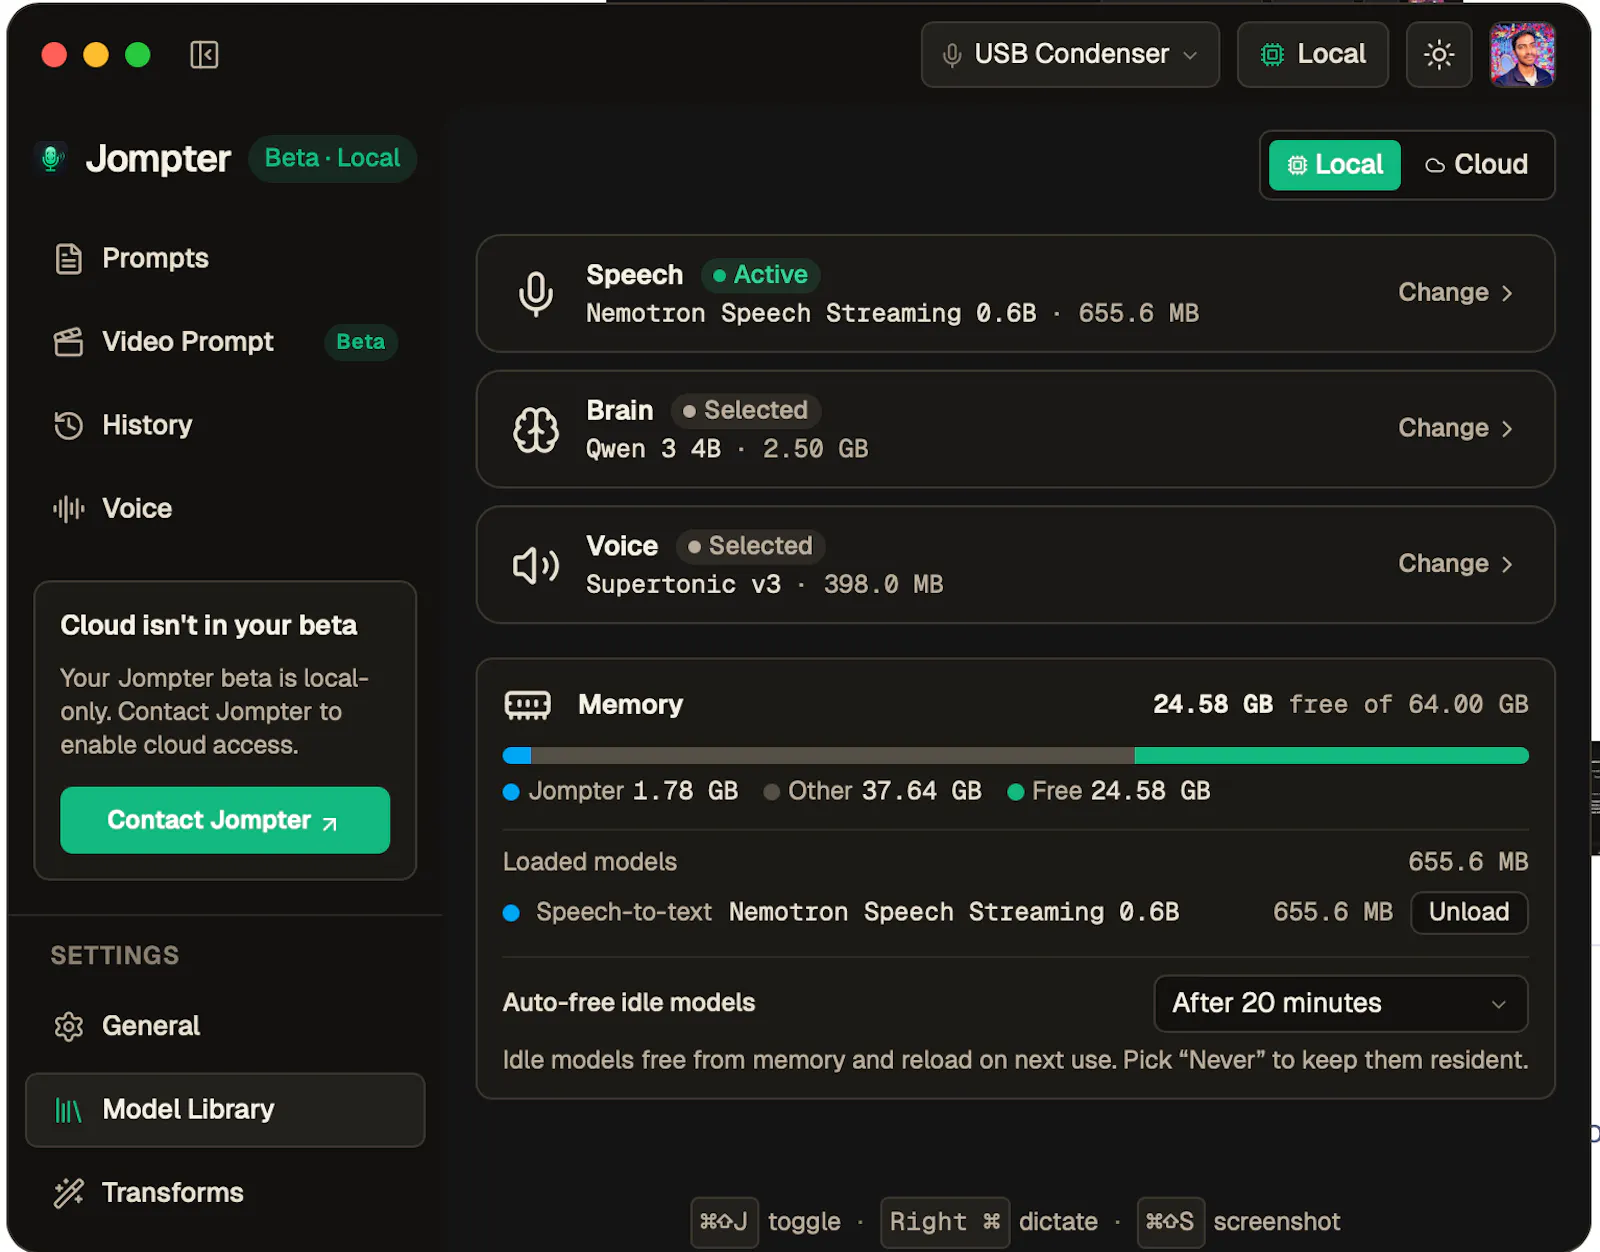Click the Jompter microphone logo icon
The height and width of the screenshot is (1252, 1600).
pos(52,158)
